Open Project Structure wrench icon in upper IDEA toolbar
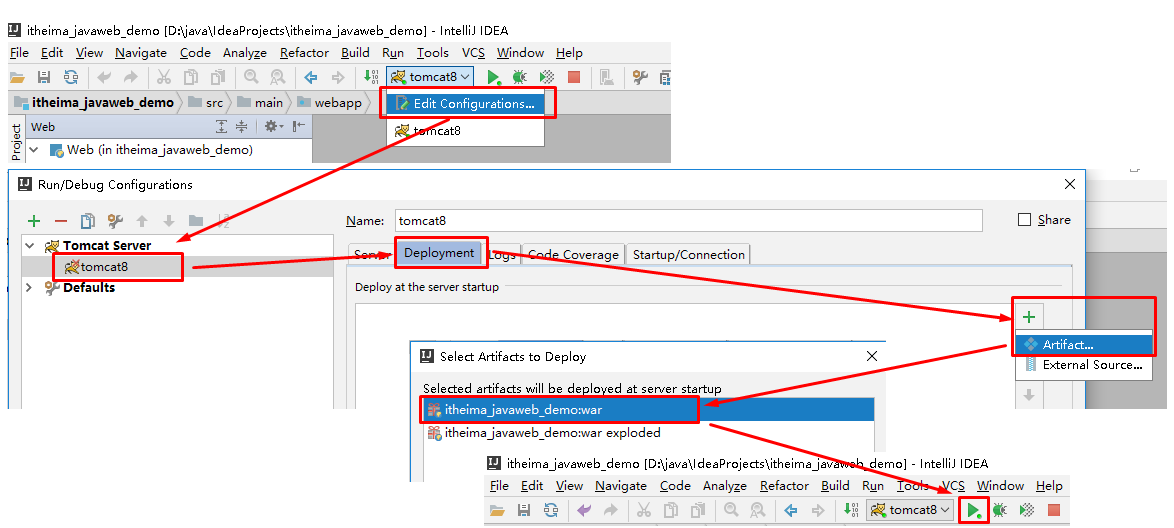1174x528 pixels. coord(640,76)
